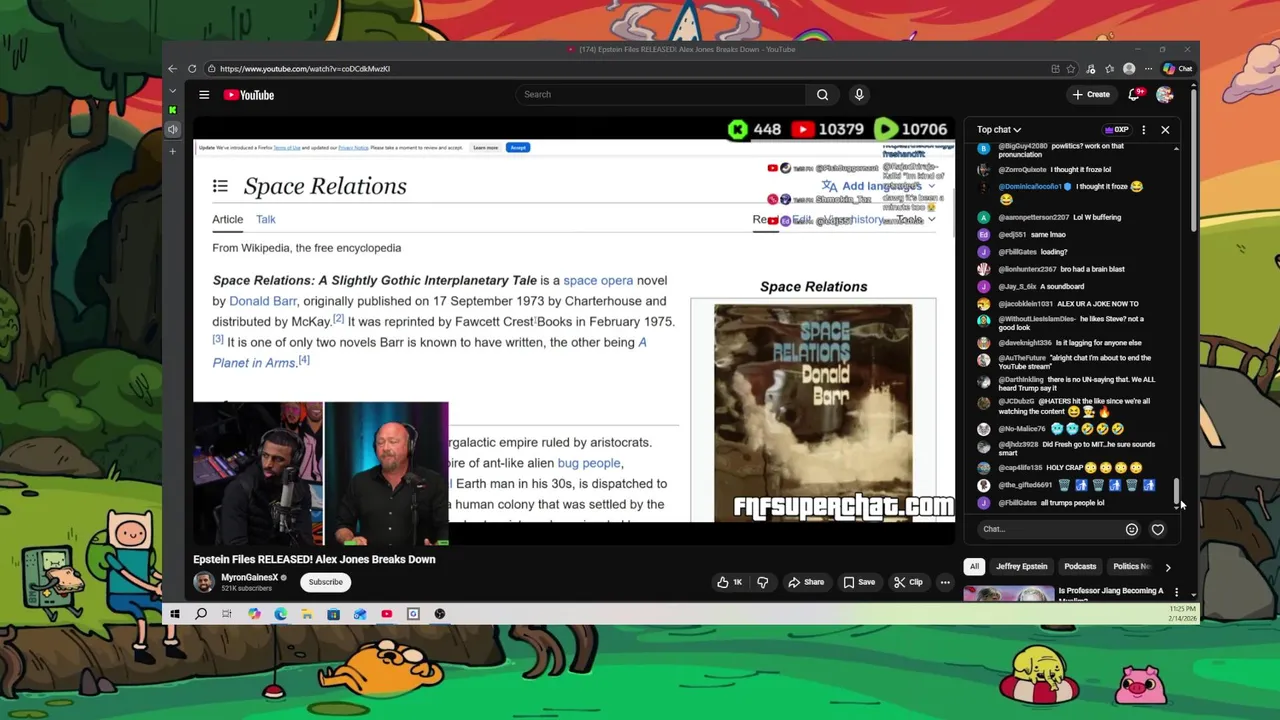Go to the YouTube home logo
Screen dimensions: 1280x720
[249, 95]
